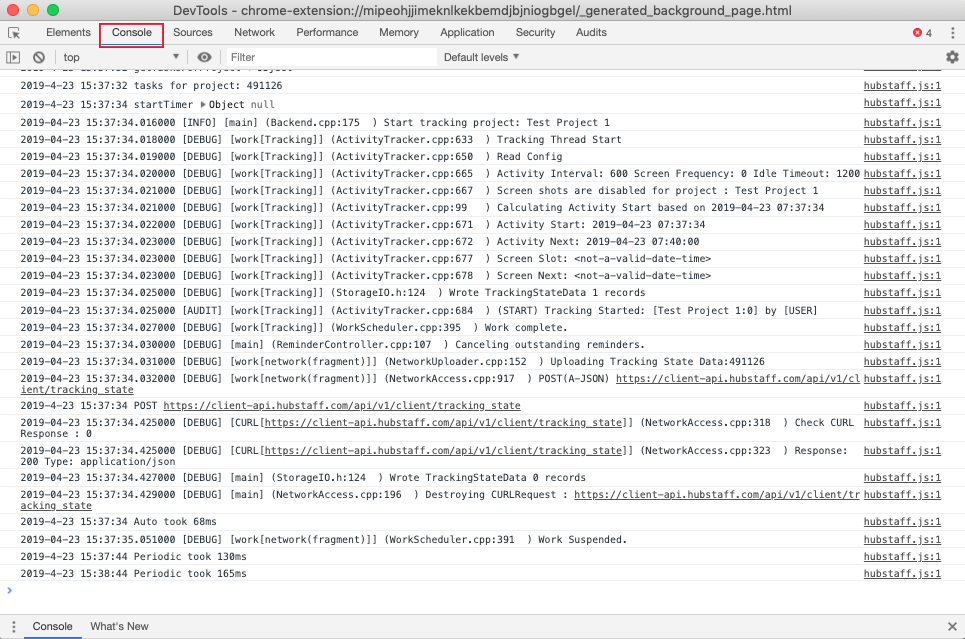The image size is (965, 639).
Task: Open the URL in the Check CURL Response row
Action: tap(443, 423)
